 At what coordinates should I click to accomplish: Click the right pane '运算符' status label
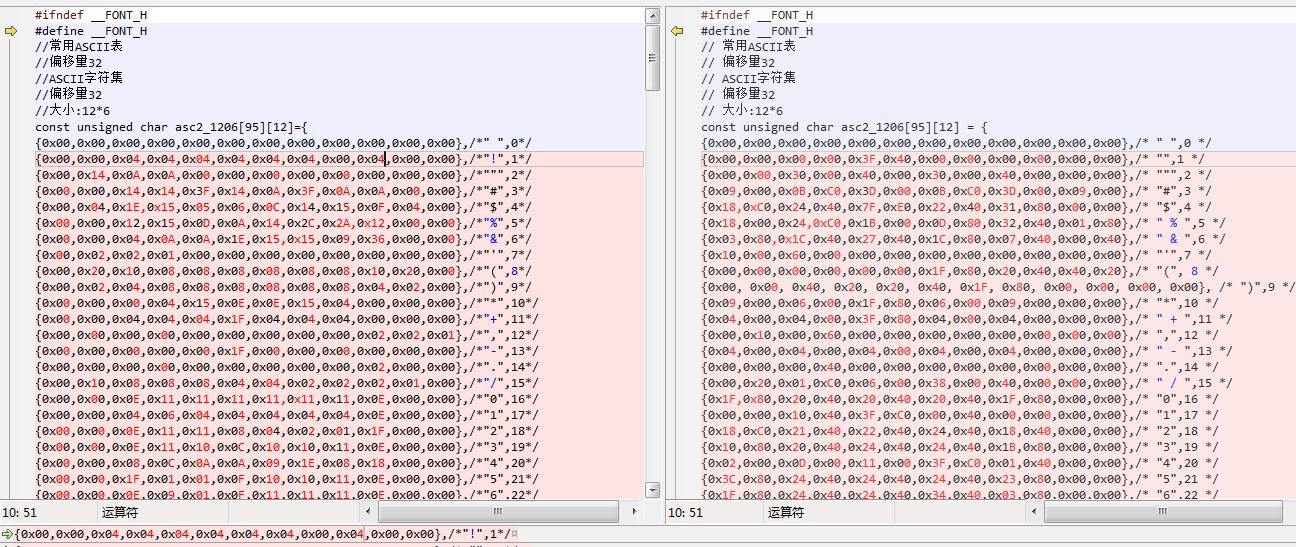tap(787, 512)
